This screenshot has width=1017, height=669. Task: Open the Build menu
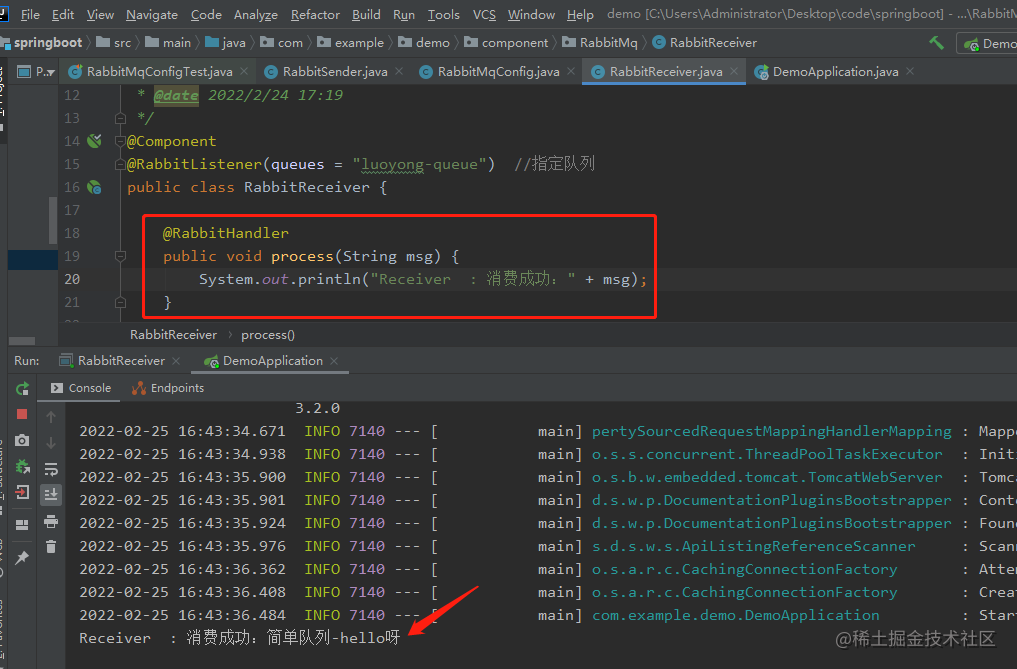[366, 14]
